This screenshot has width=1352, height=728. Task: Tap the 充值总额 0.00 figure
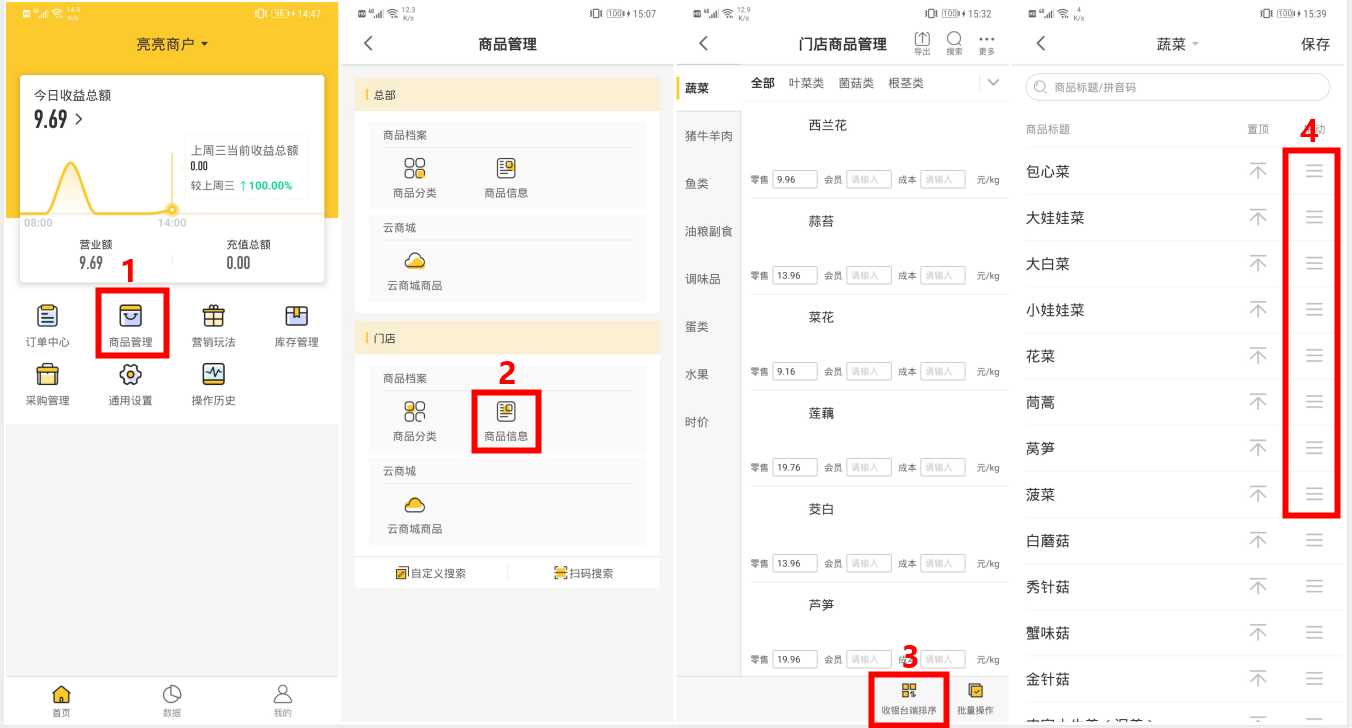[x=238, y=263]
